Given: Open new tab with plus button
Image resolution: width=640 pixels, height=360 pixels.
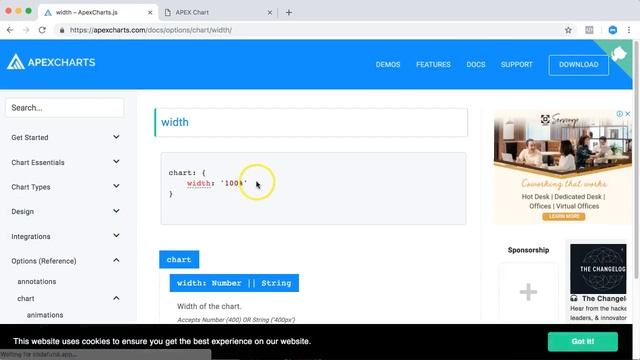Looking at the screenshot, I should 289,12.
